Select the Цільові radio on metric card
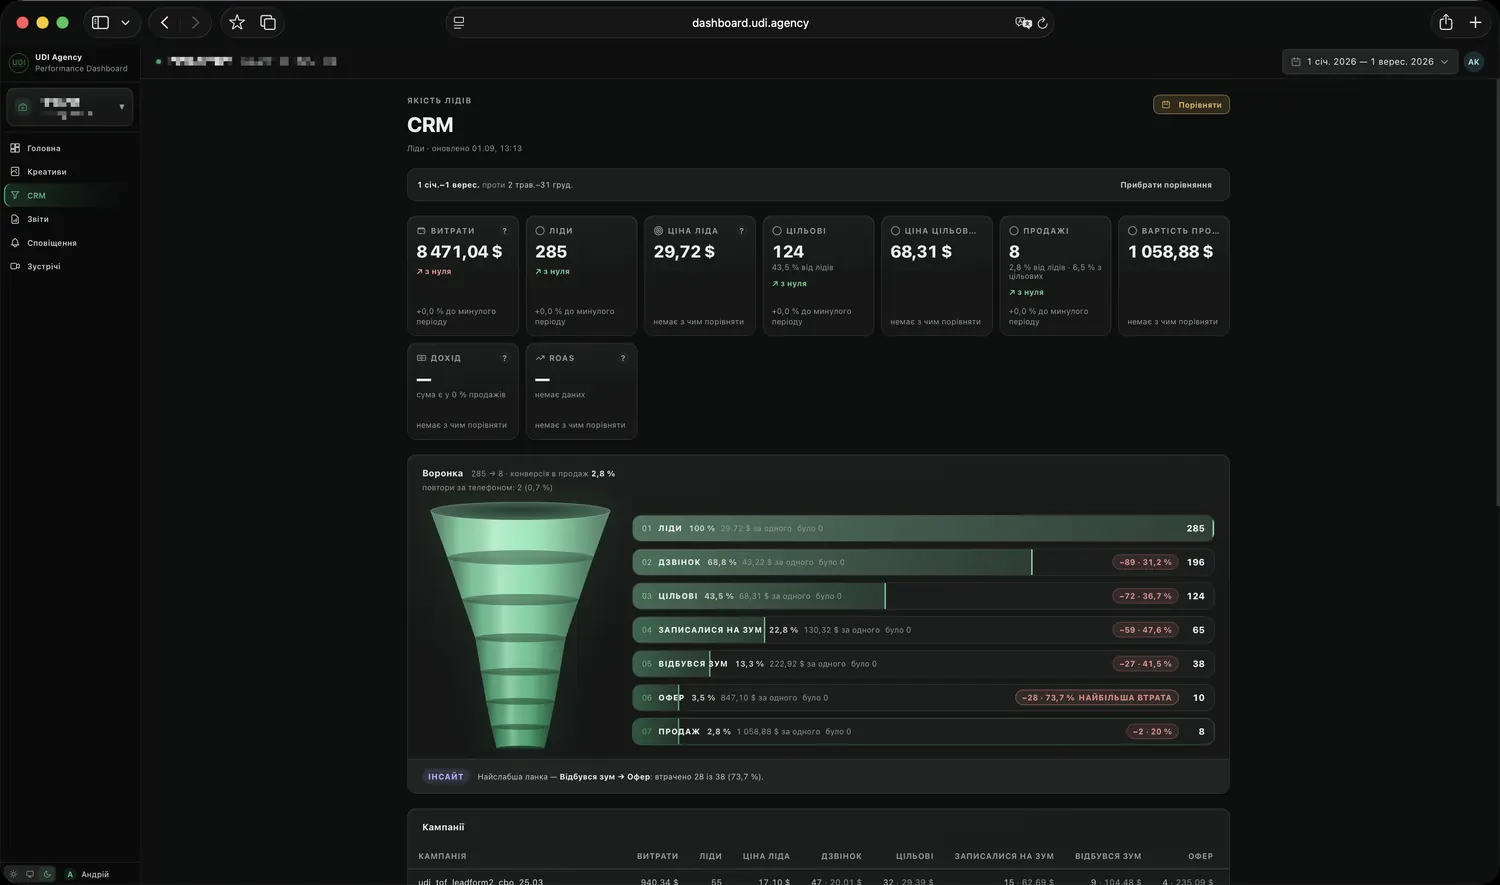Image resolution: width=1500 pixels, height=885 pixels. coord(777,231)
